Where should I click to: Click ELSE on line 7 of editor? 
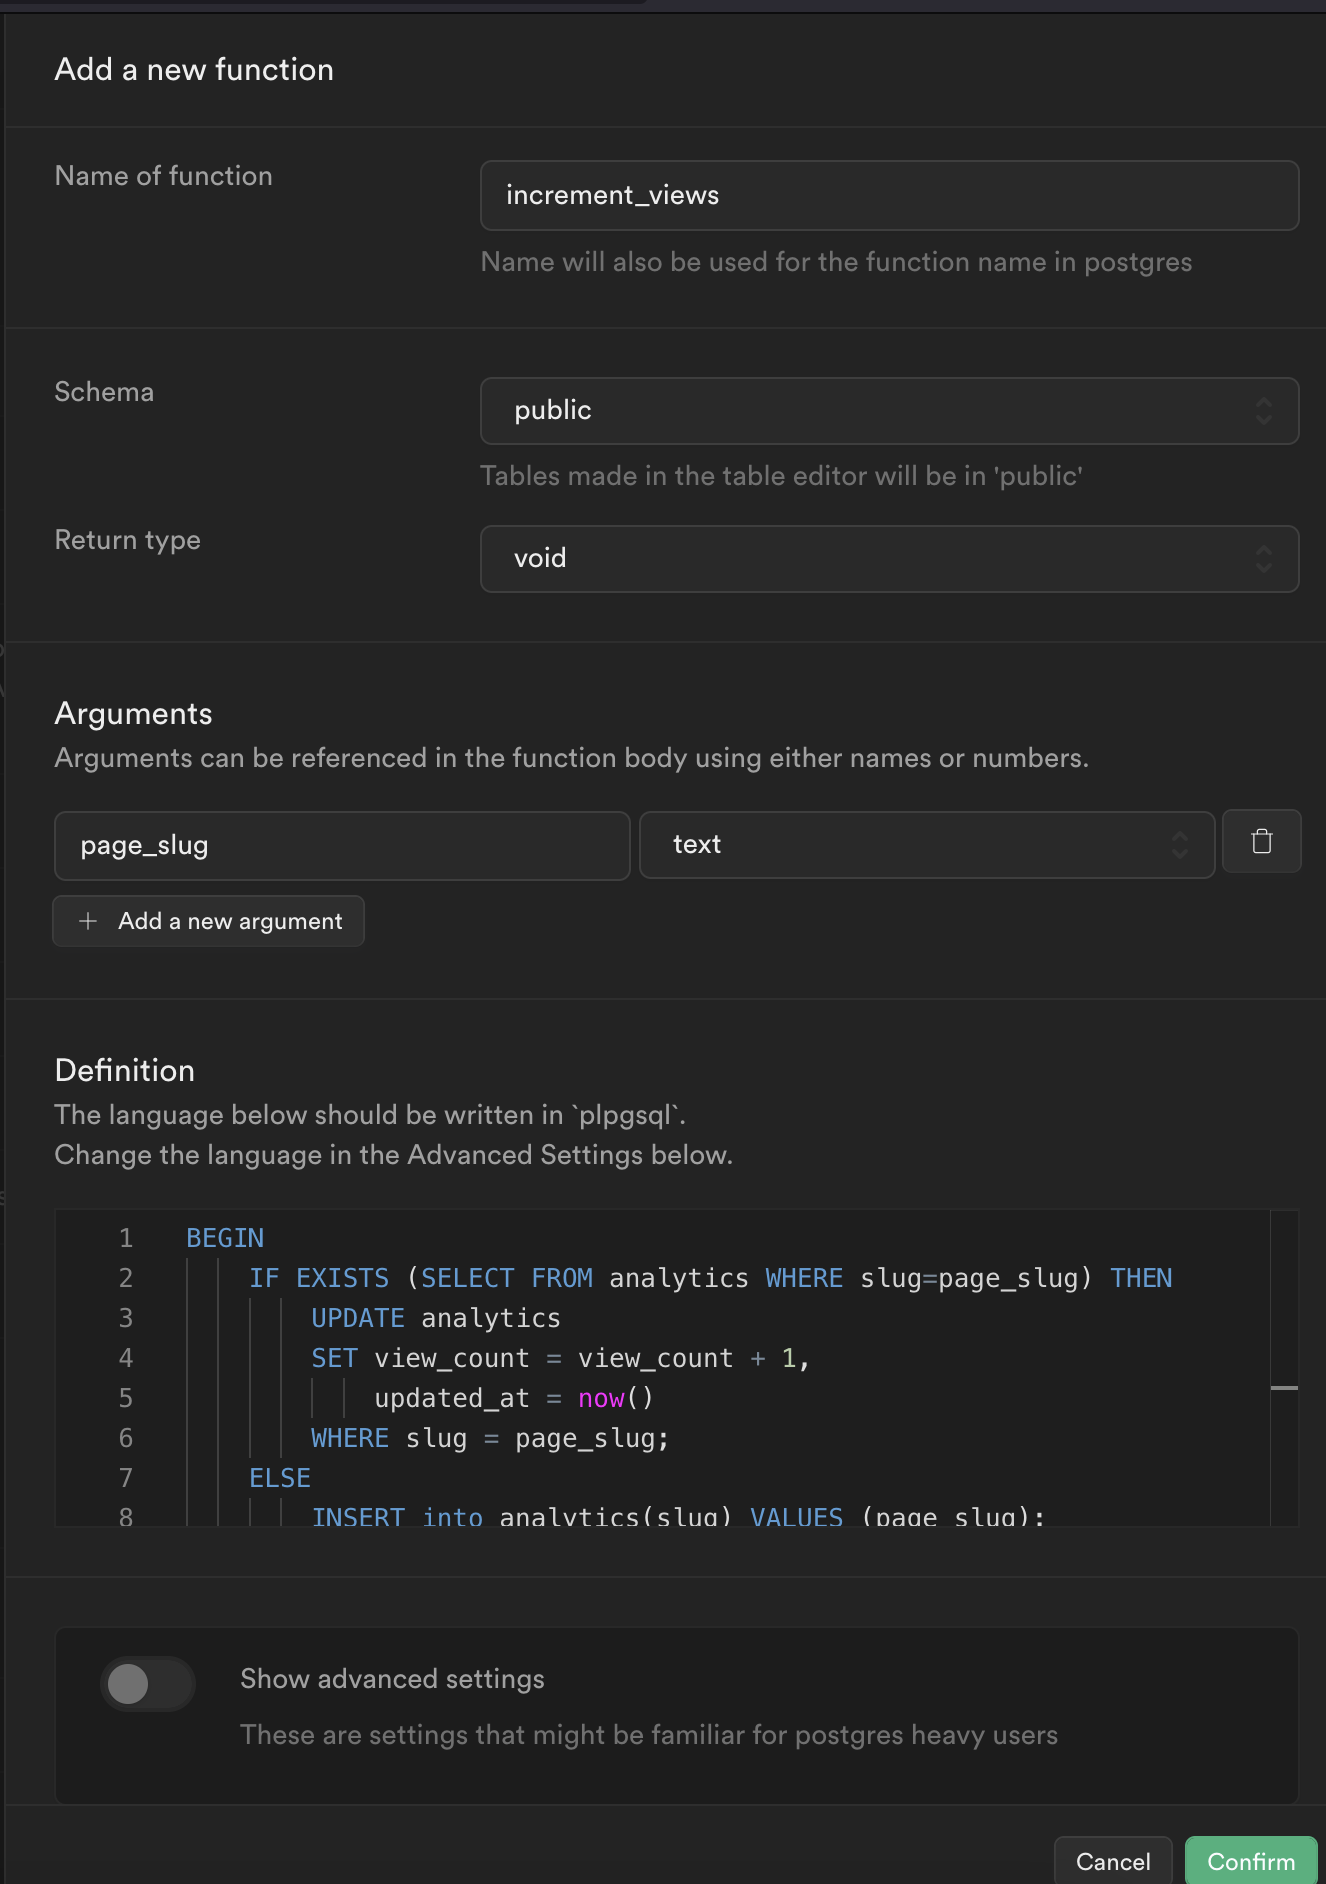point(280,1478)
